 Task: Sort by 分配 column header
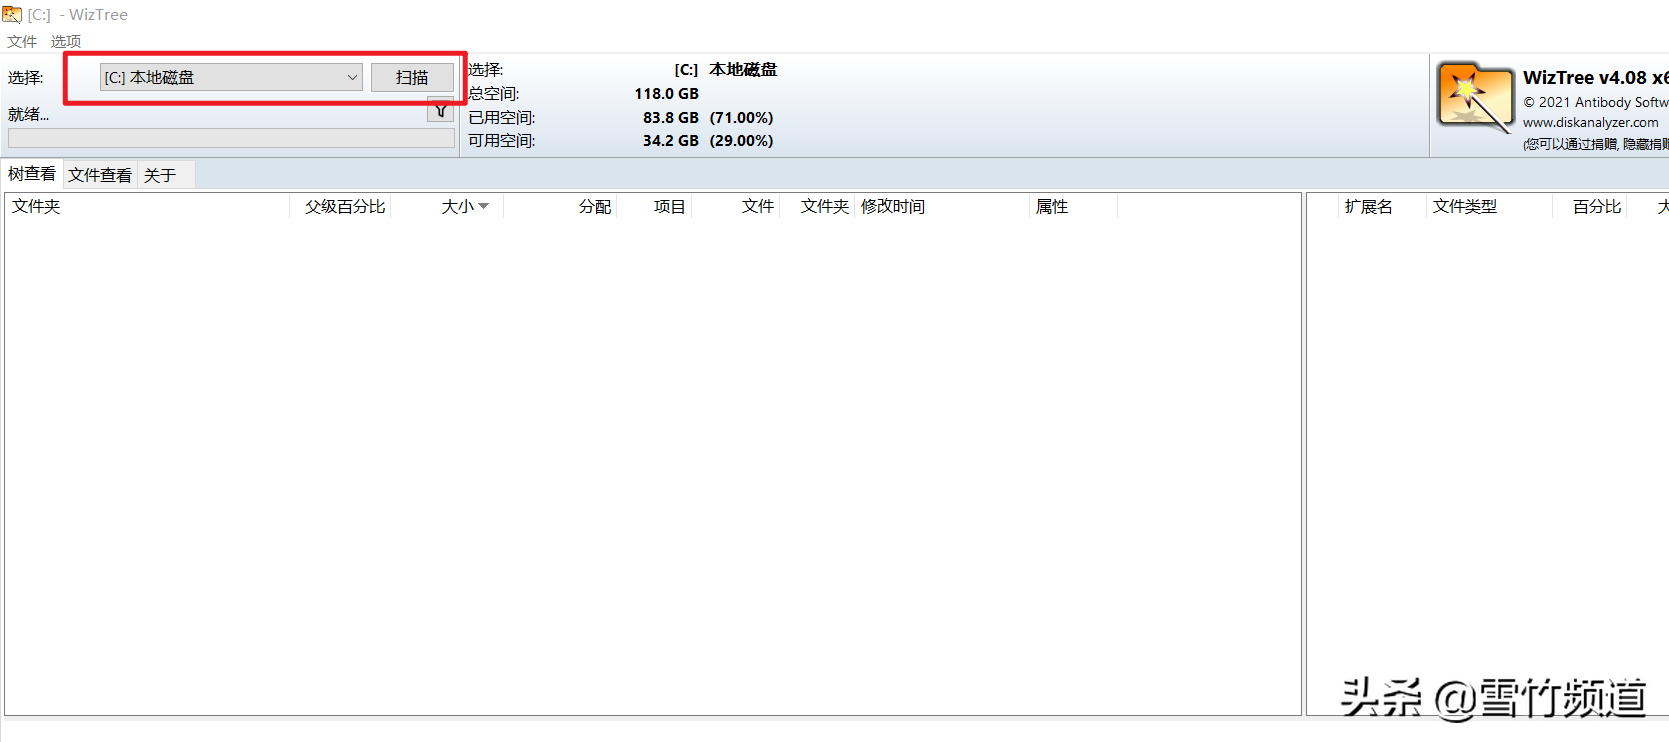pyautogui.click(x=594, y=206)
